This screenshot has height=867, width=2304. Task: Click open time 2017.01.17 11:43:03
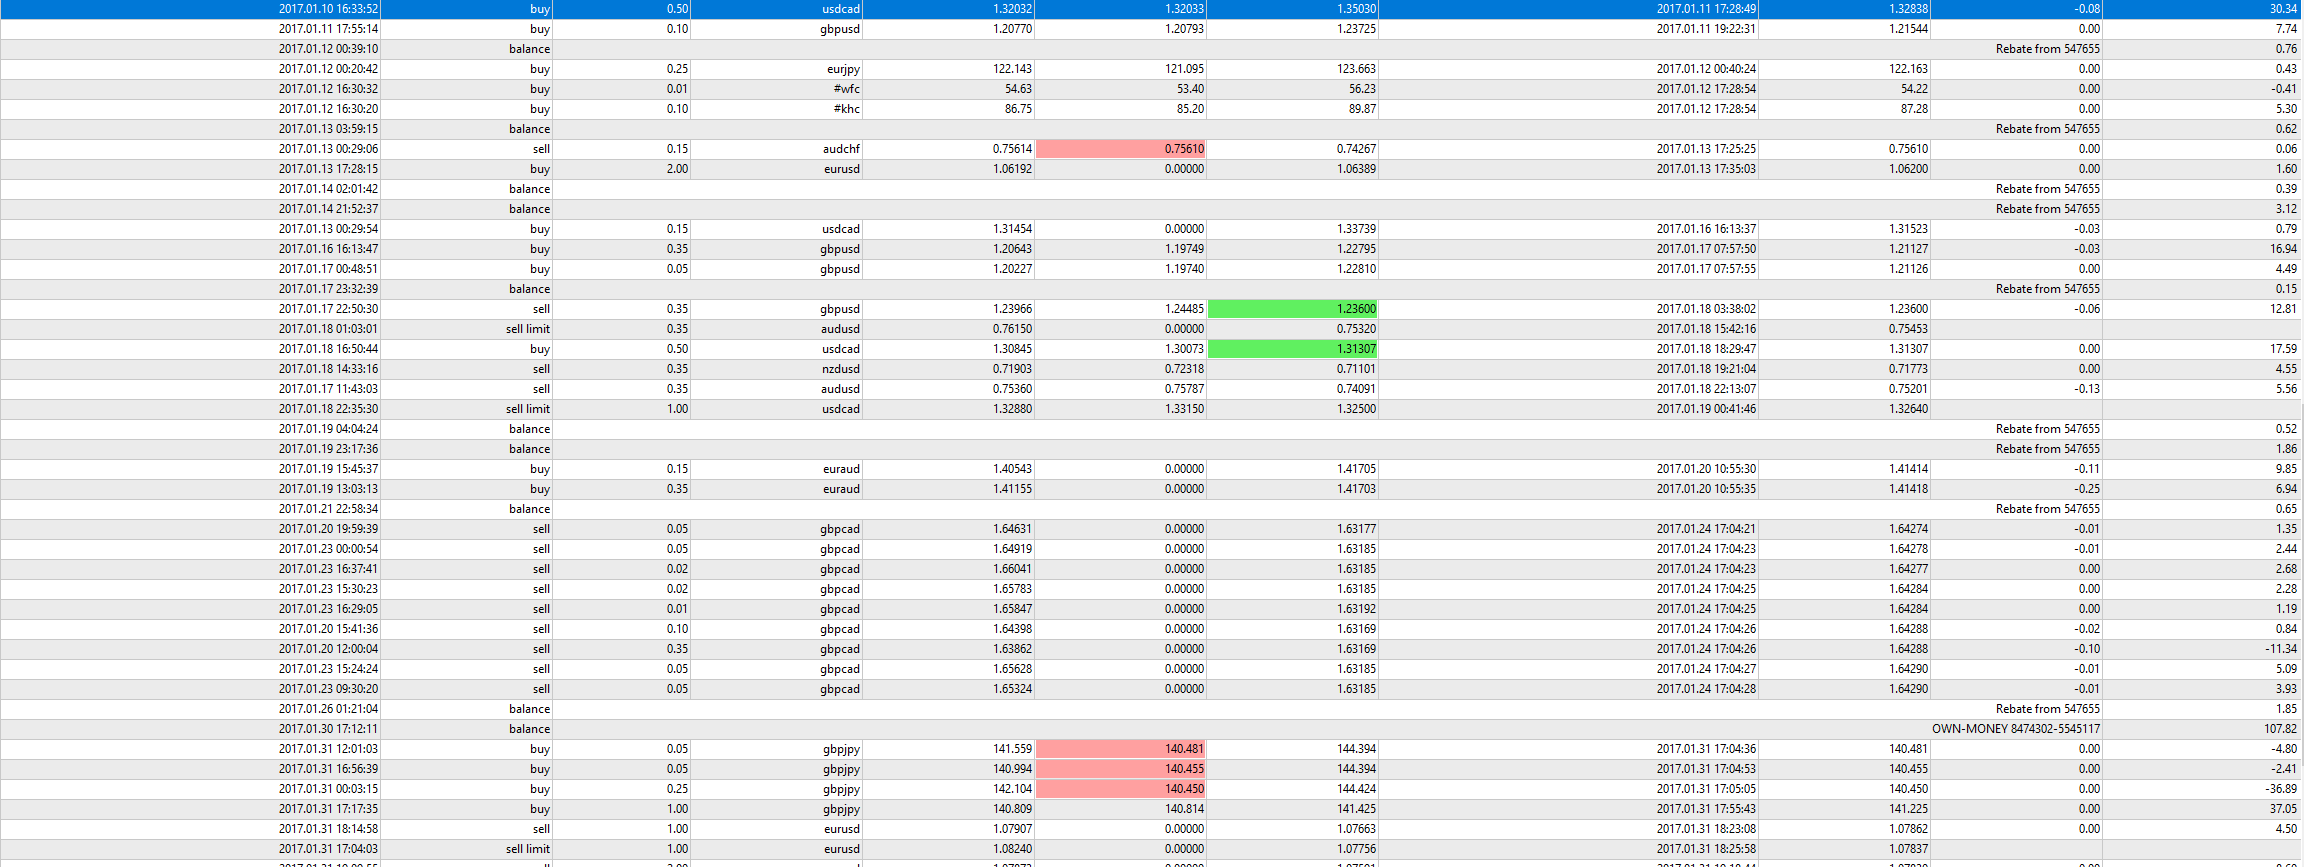pyautogui.click(x=328, y=389)
